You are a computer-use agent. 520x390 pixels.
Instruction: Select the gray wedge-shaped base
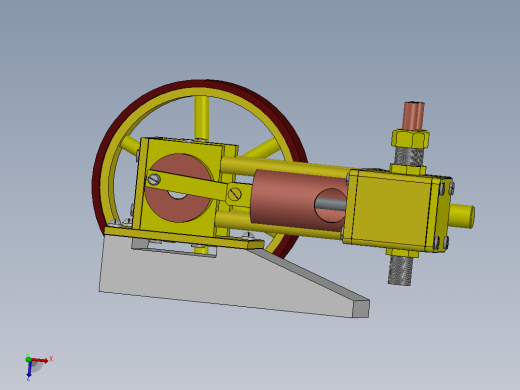tap(213, 280)
